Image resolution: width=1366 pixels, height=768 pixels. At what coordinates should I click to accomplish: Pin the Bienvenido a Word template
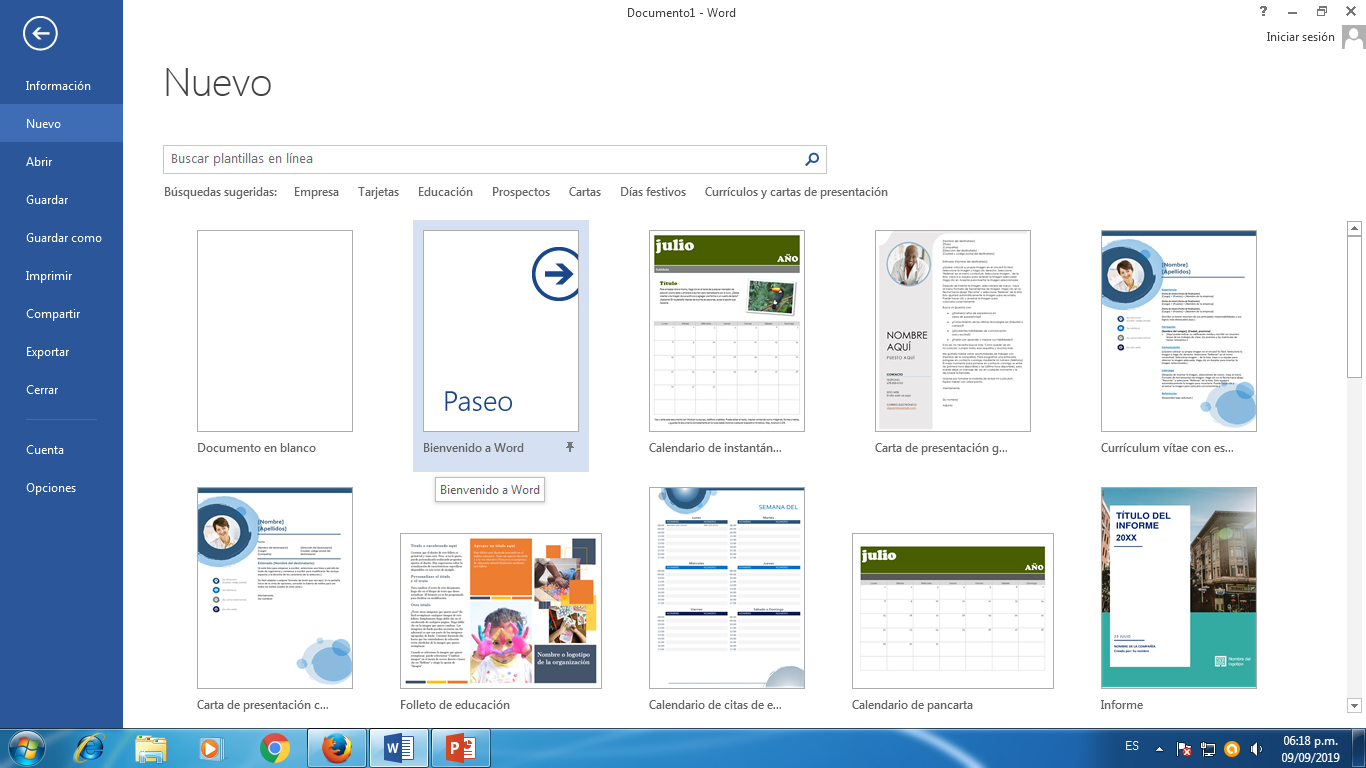click(x=570, y=447)
